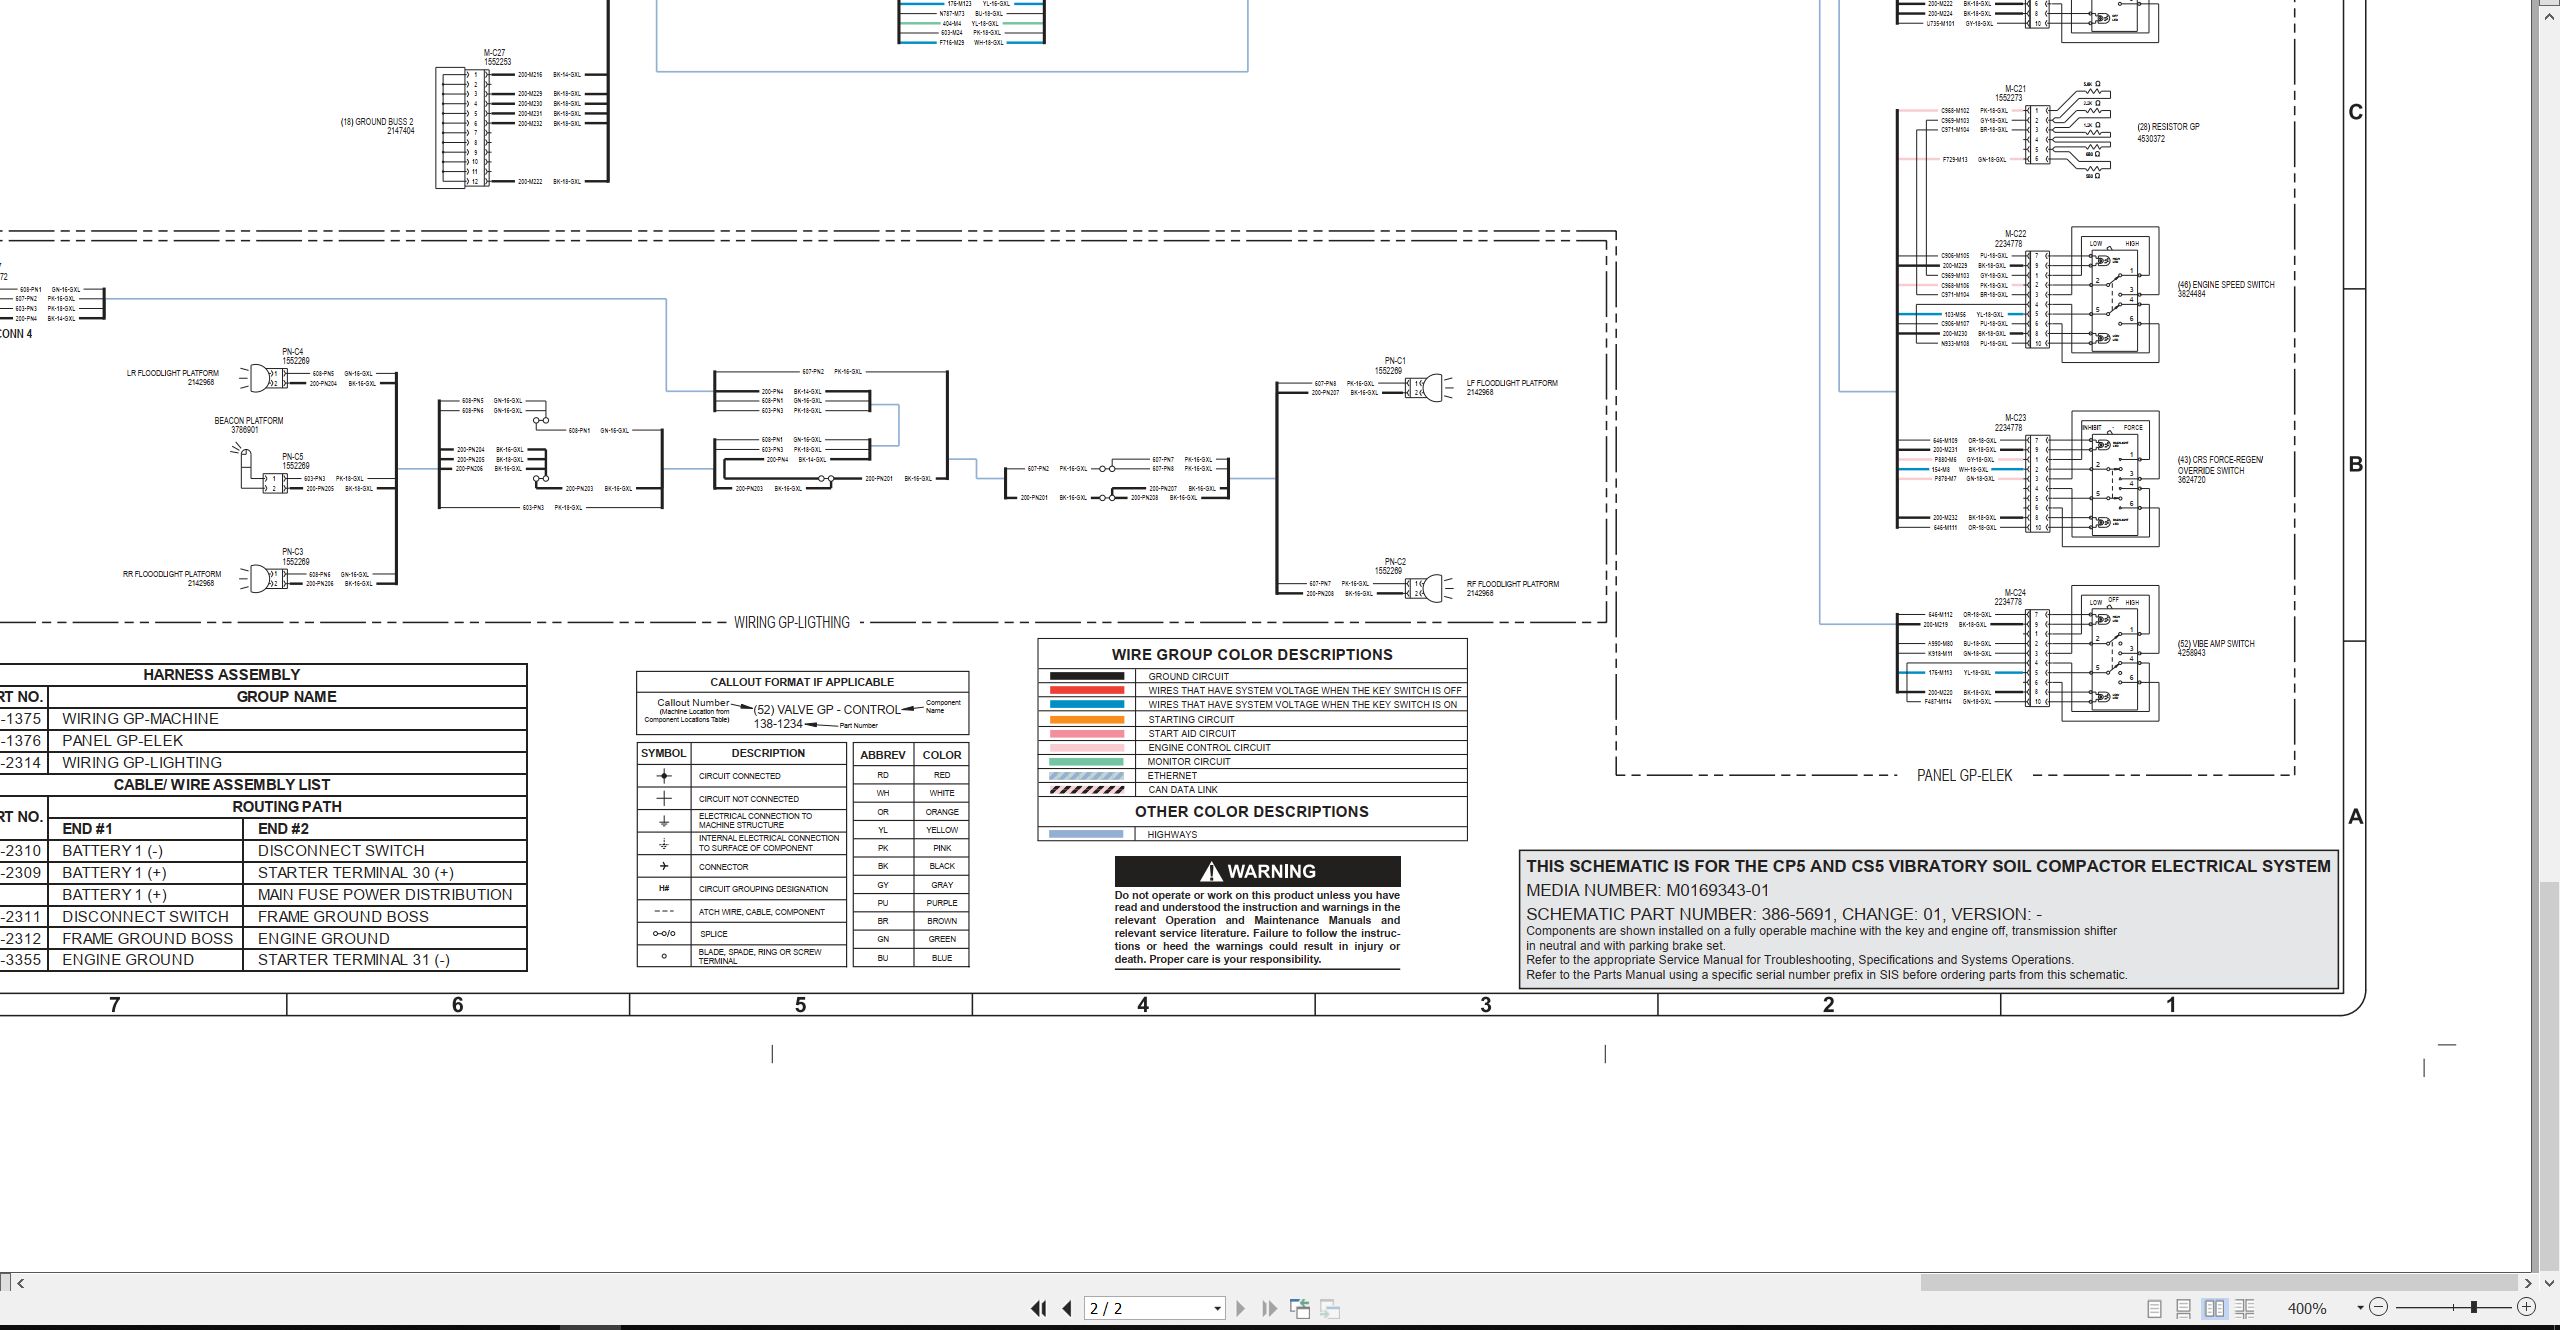Click the grid column number 5
This screenshot has width=2560, height=1330.
click(x=800, y=1005)
